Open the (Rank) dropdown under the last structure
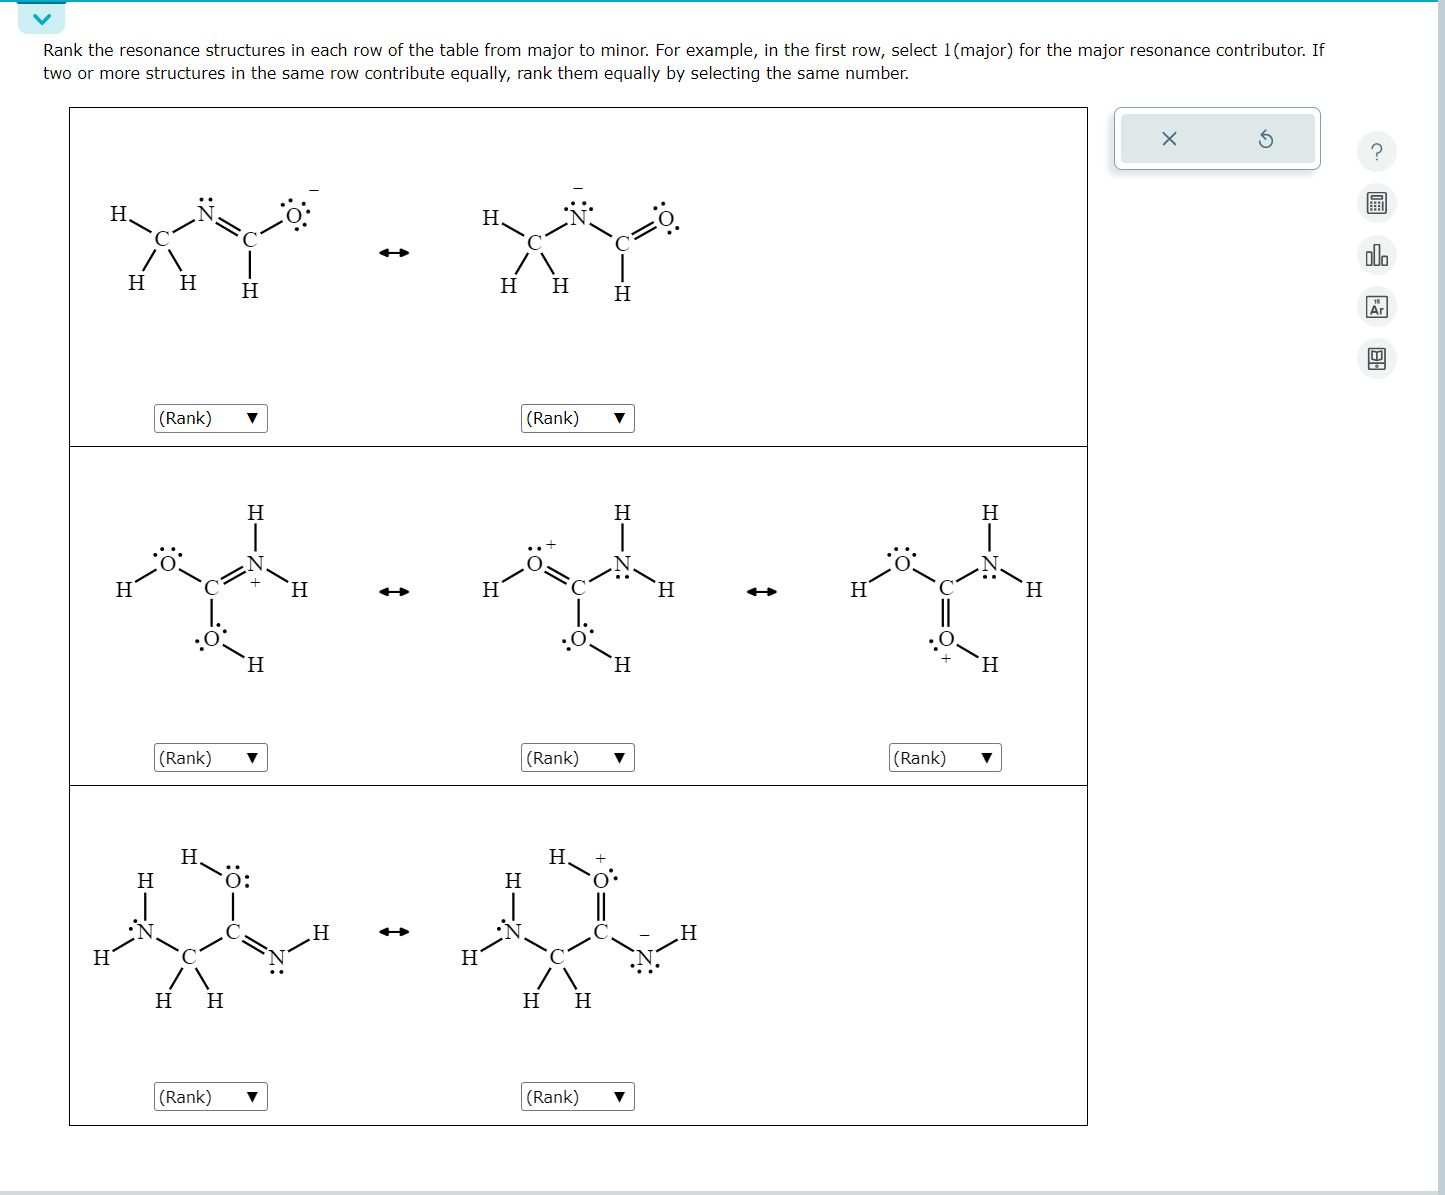Screen dimensions: 1445x1195 click(576, 1096)
